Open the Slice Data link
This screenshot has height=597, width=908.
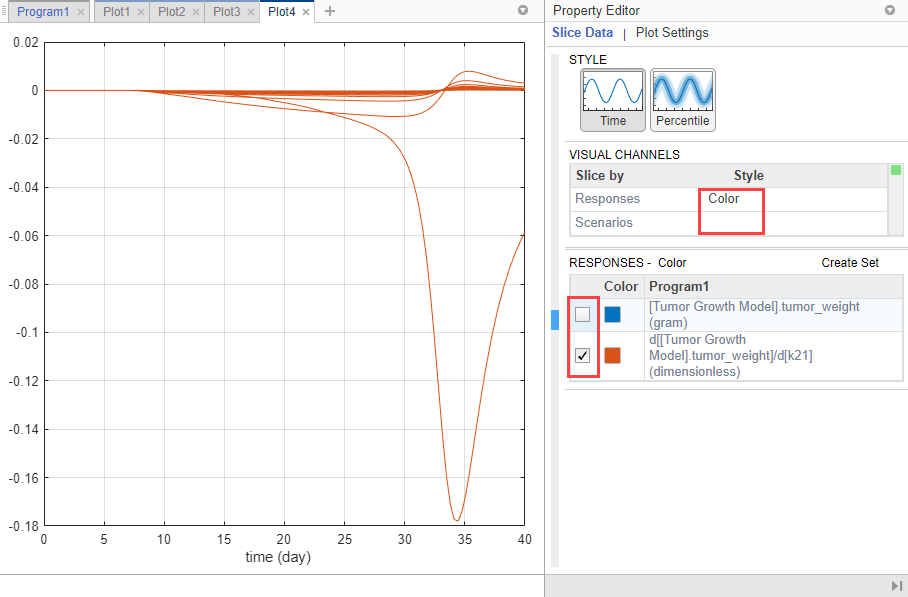tap(582, 32)
